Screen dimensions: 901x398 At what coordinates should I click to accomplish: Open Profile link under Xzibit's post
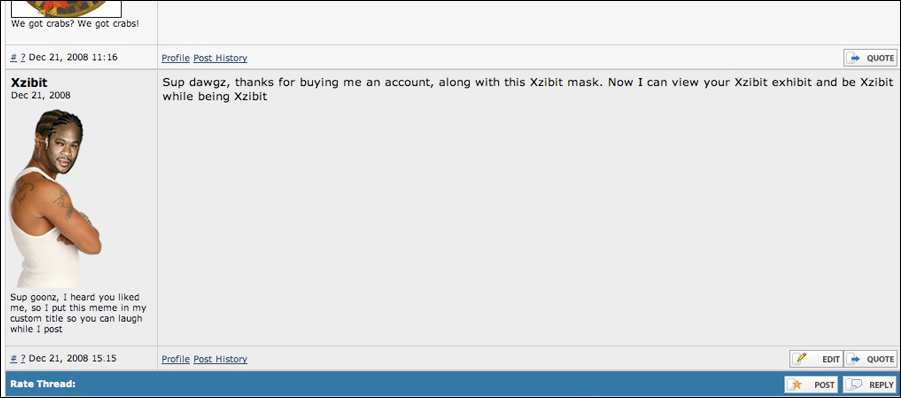[175, 359]
